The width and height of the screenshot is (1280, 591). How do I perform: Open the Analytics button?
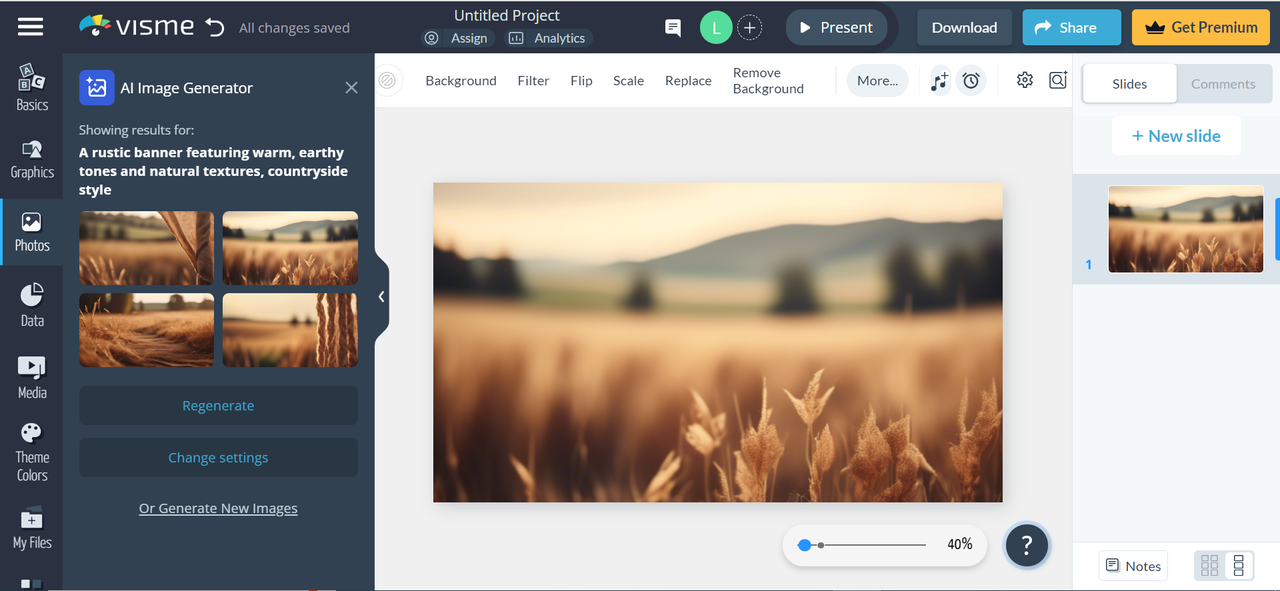pos(548,38)
